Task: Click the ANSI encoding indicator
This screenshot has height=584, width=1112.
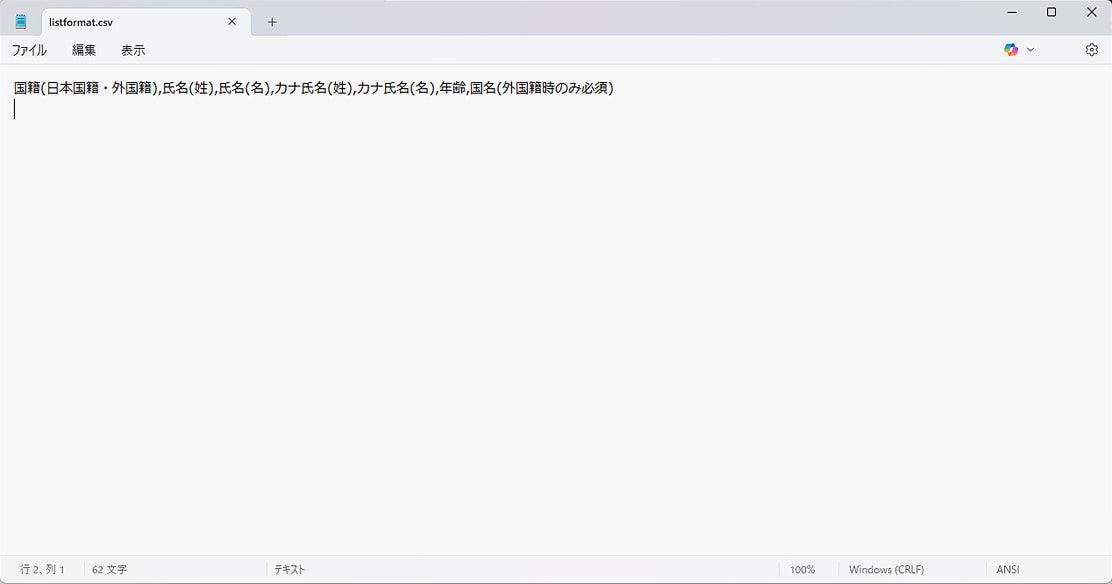Action: [1006, 569]
